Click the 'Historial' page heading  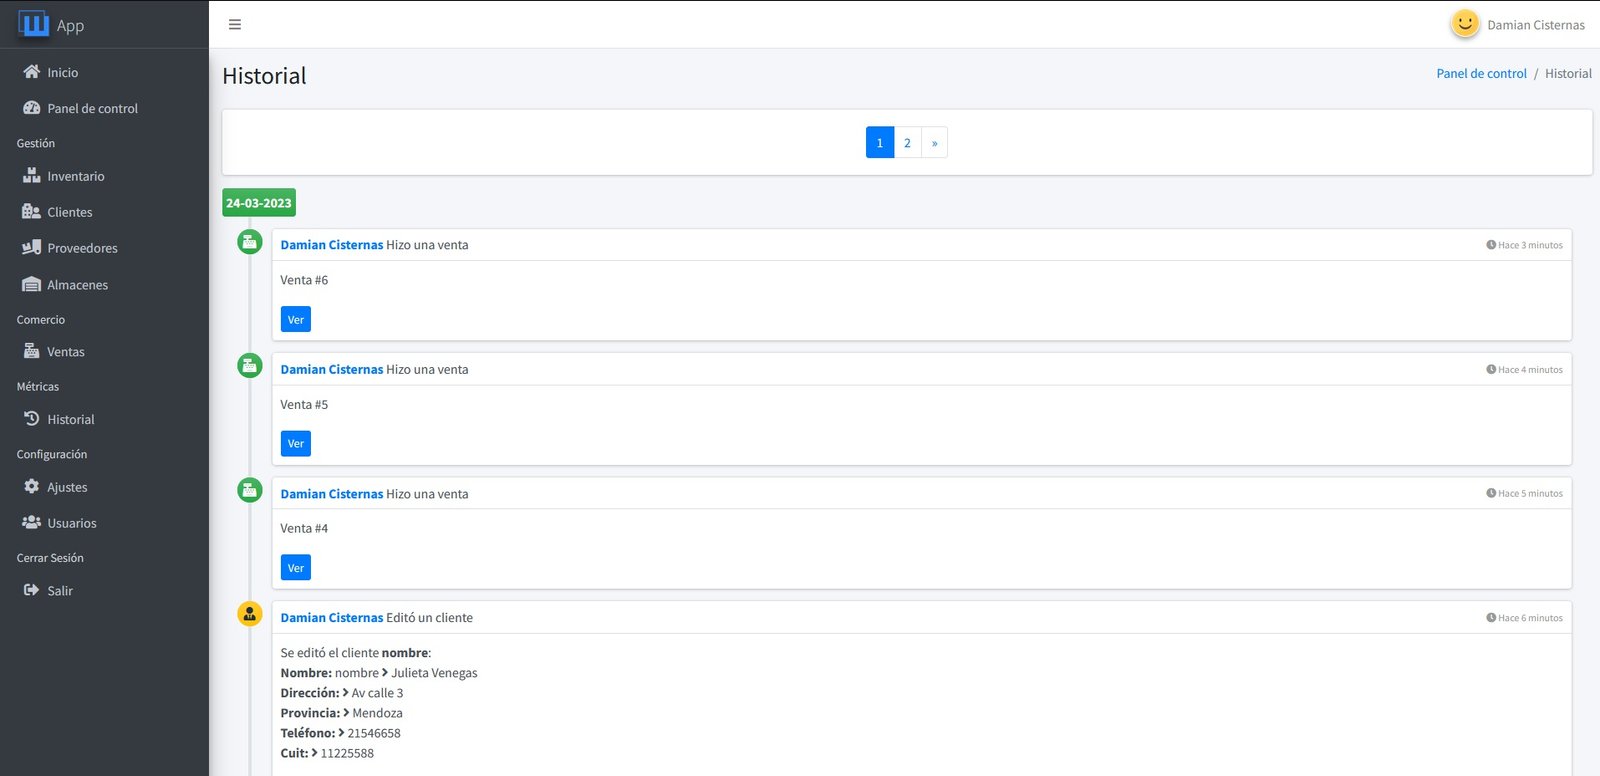point(264,76)
